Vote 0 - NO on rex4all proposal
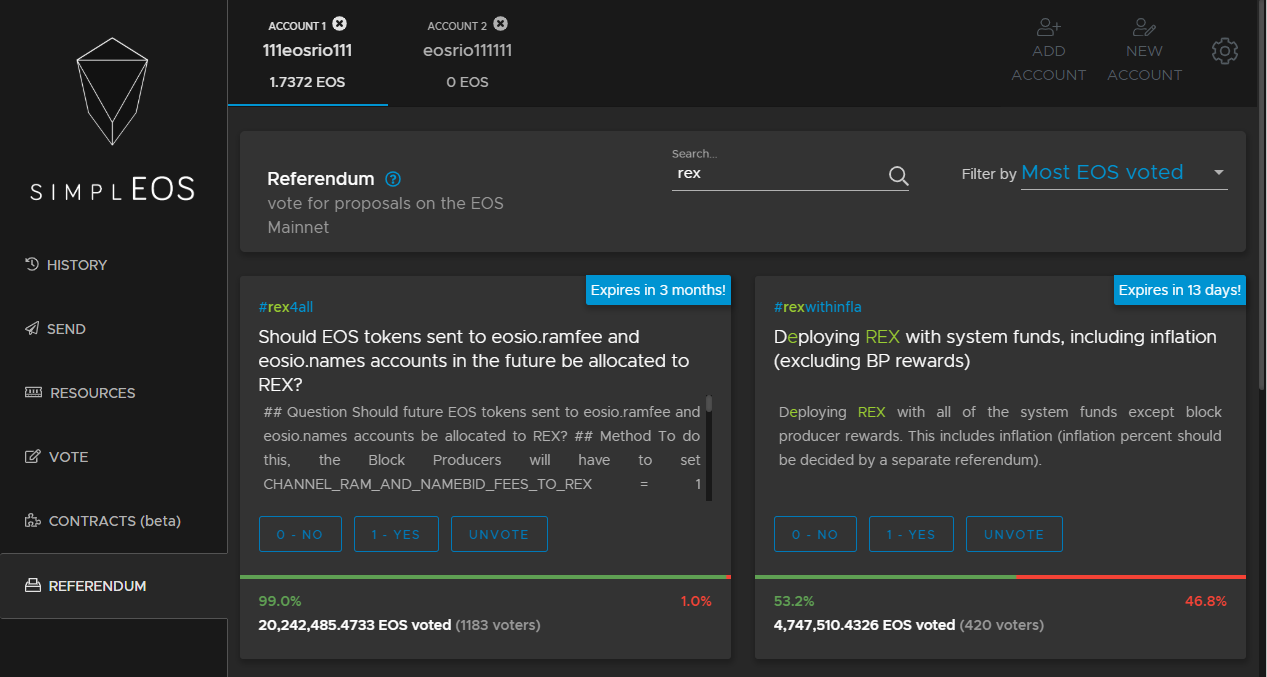This screenshot has height=677, width=1267. (x=300, y=534)
